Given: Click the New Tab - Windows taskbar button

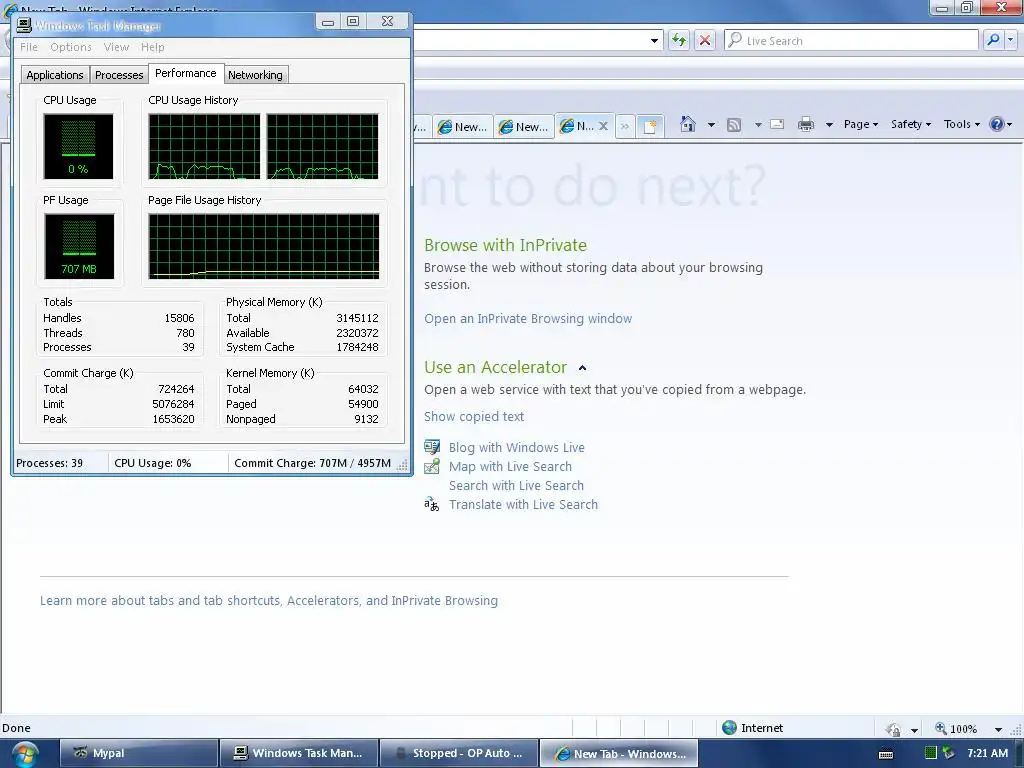Looking at the screenshot, I should (x=619, y=753).
